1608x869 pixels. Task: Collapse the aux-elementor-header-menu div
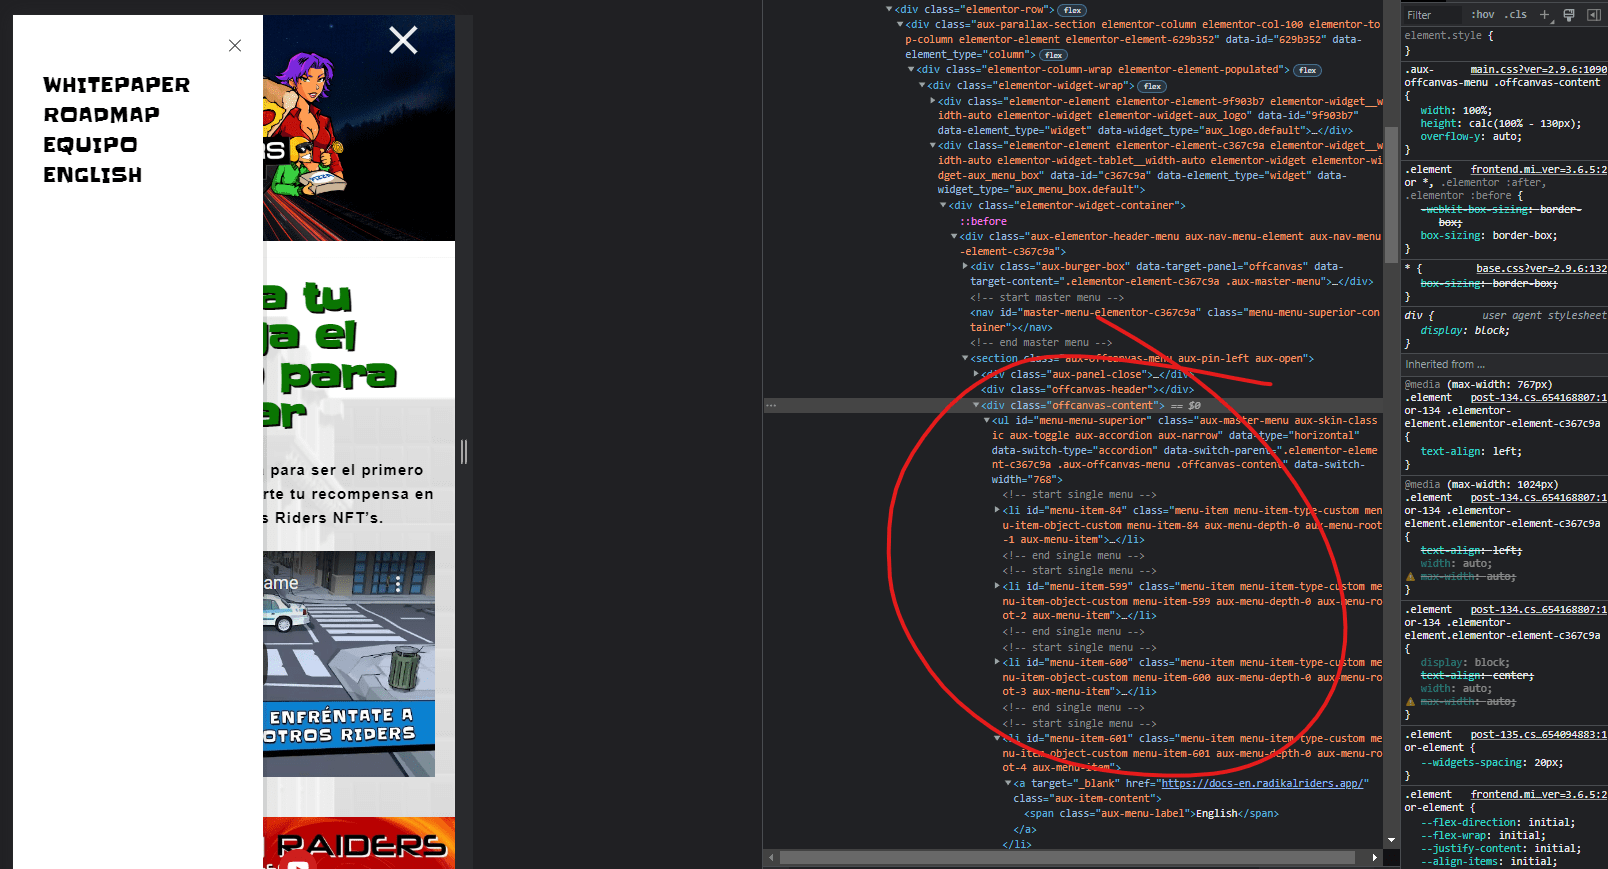click(x=954, y=236)
